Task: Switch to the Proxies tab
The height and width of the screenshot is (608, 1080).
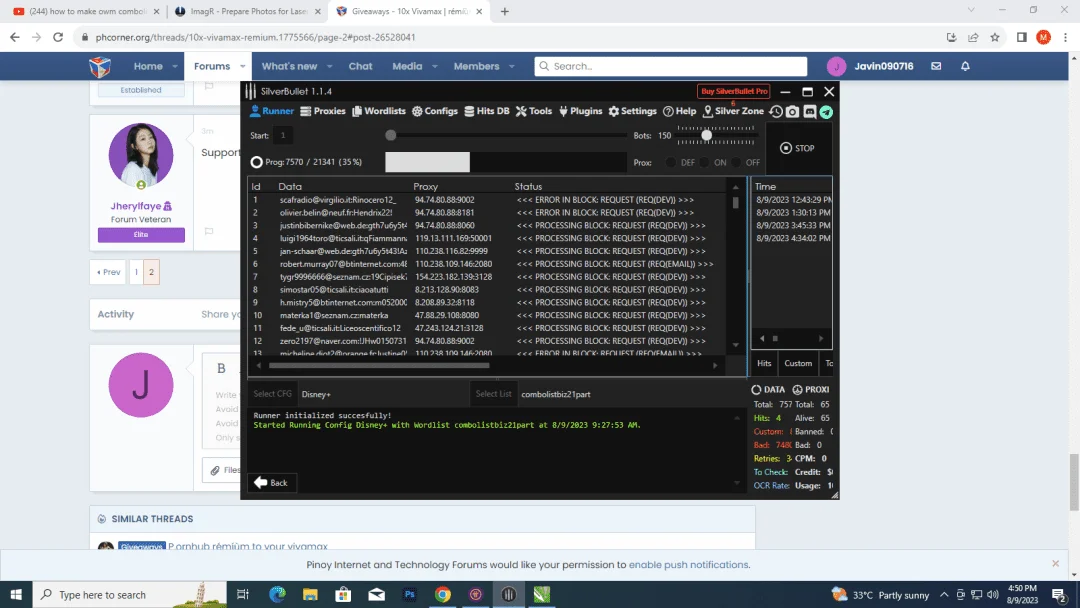Action: click(x=323, y=111)
